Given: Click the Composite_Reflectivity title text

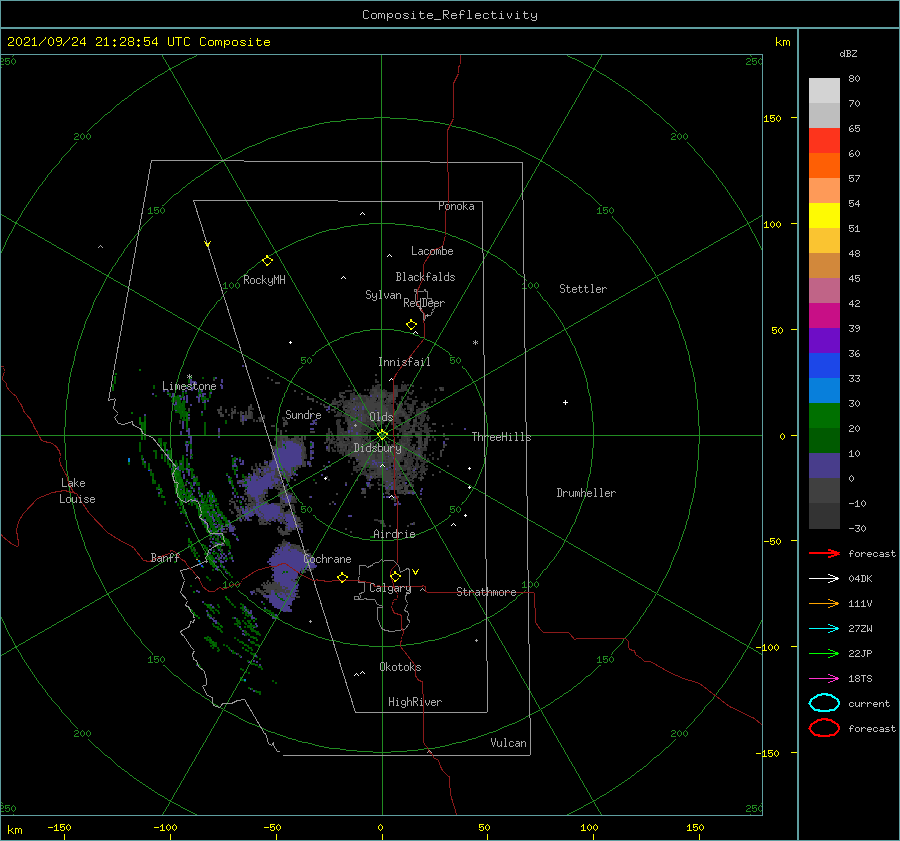Looking at the screenshot, I should click(450, 15).
